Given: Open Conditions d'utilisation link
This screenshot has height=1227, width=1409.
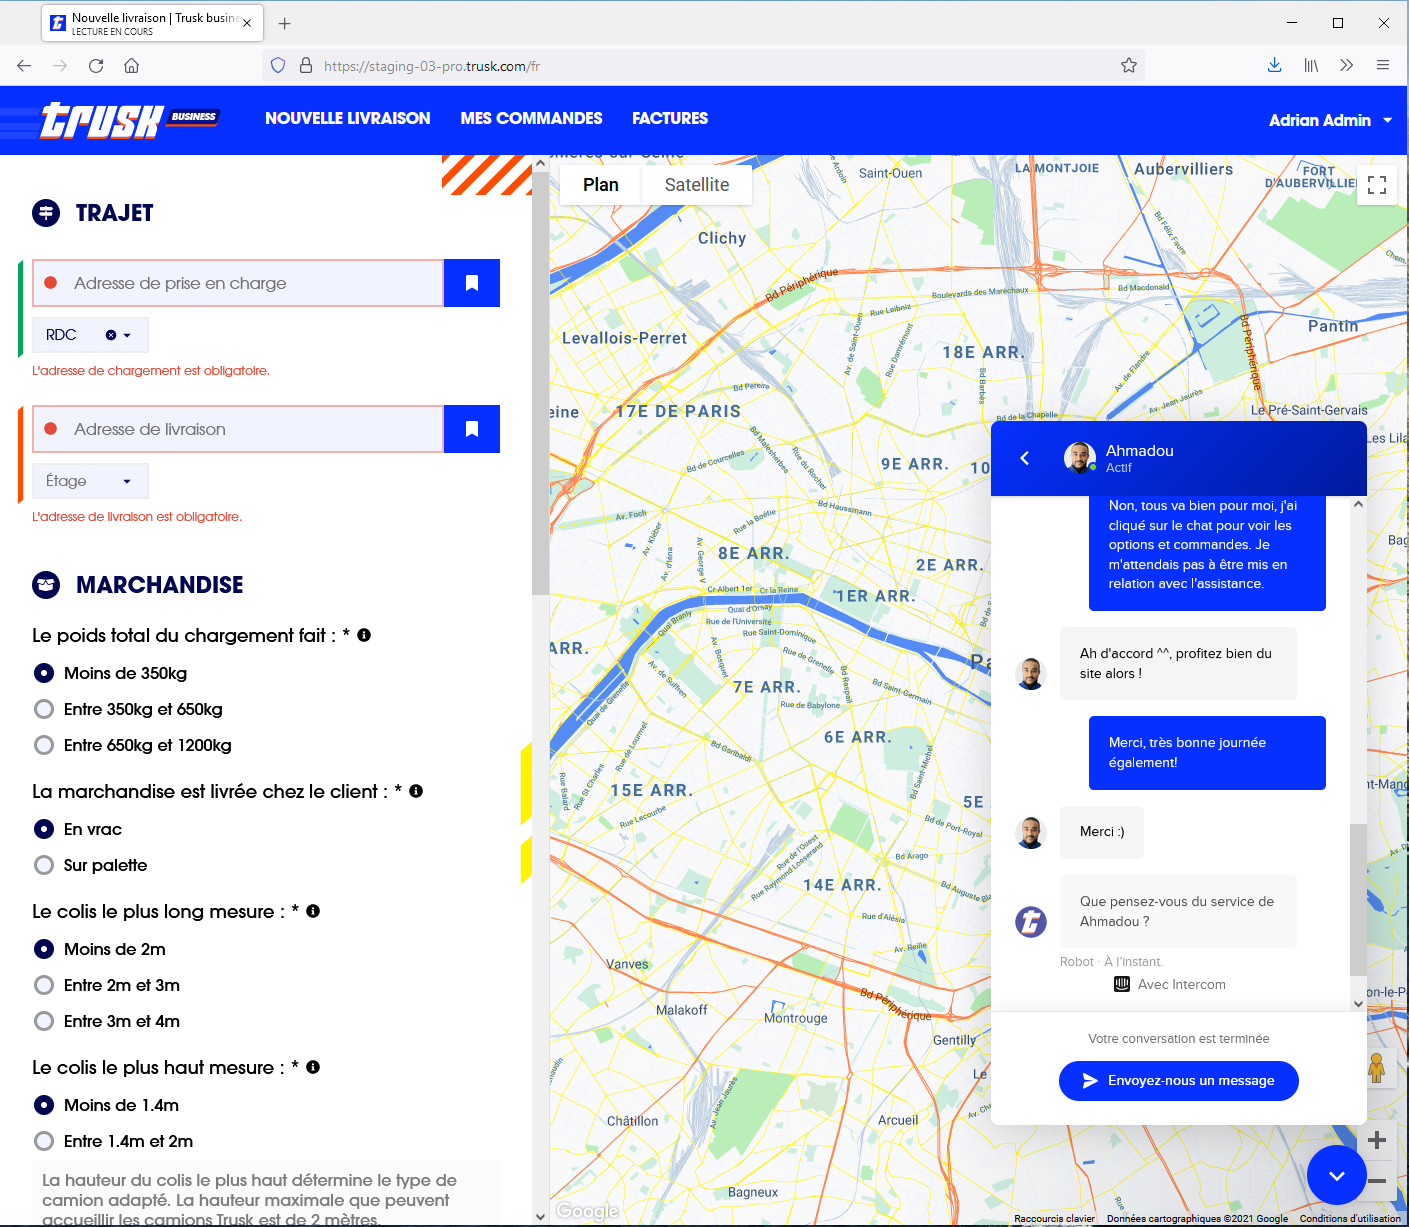Looking at the screenshot, I should [x=1350, y=1218].
